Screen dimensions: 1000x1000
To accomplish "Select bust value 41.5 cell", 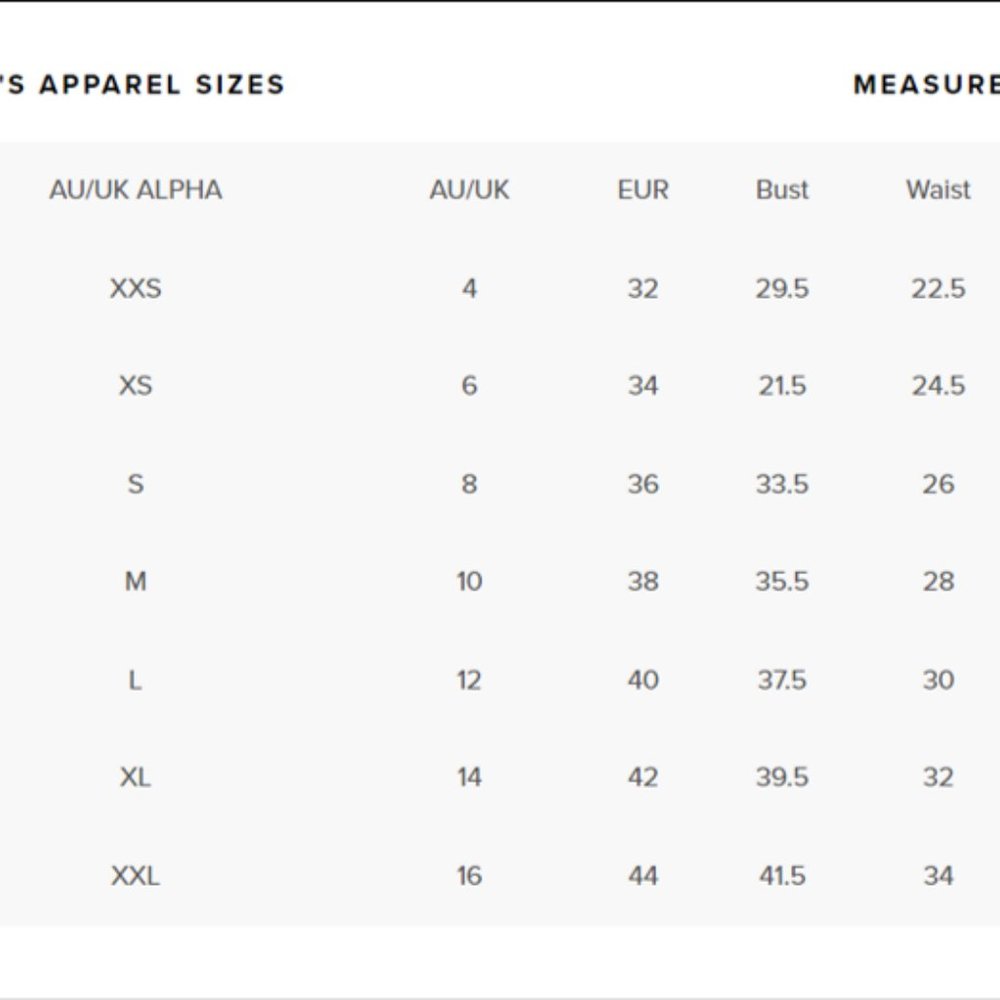I will tap(782, 875).
